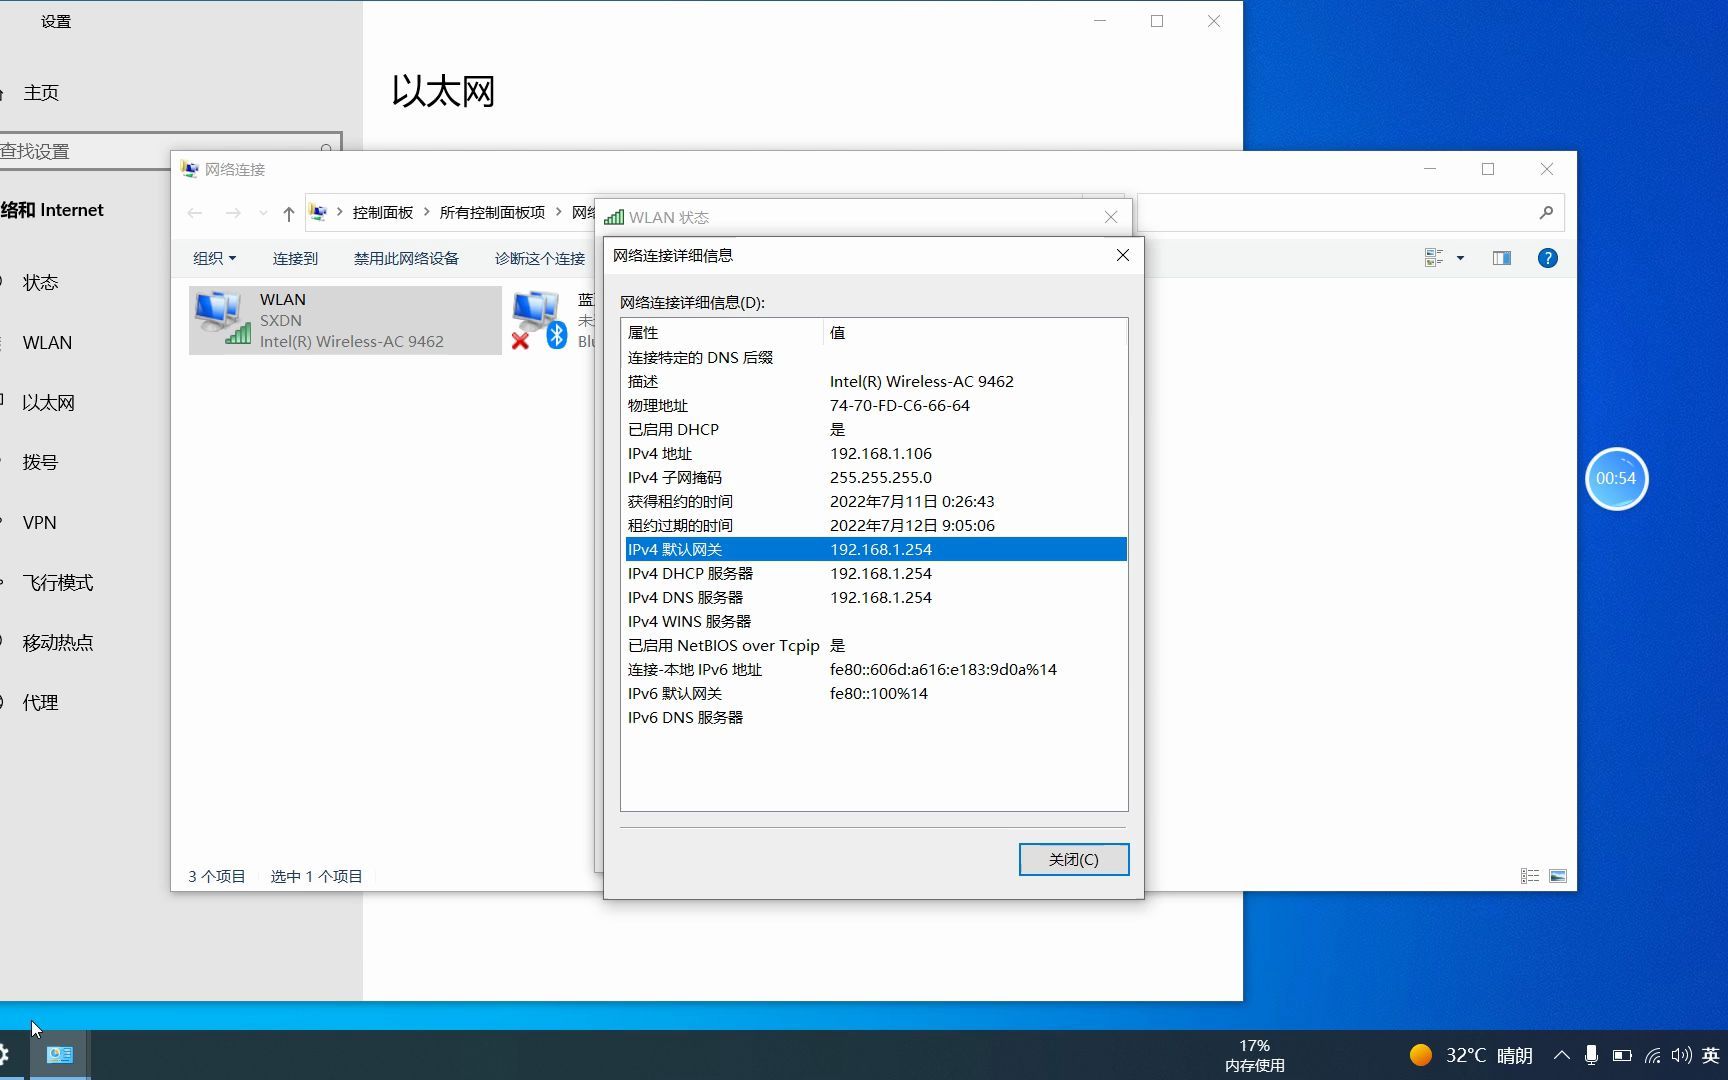Toggle the preview pane icon
1728x1080 pixels.
click(x=1502, y=258)
